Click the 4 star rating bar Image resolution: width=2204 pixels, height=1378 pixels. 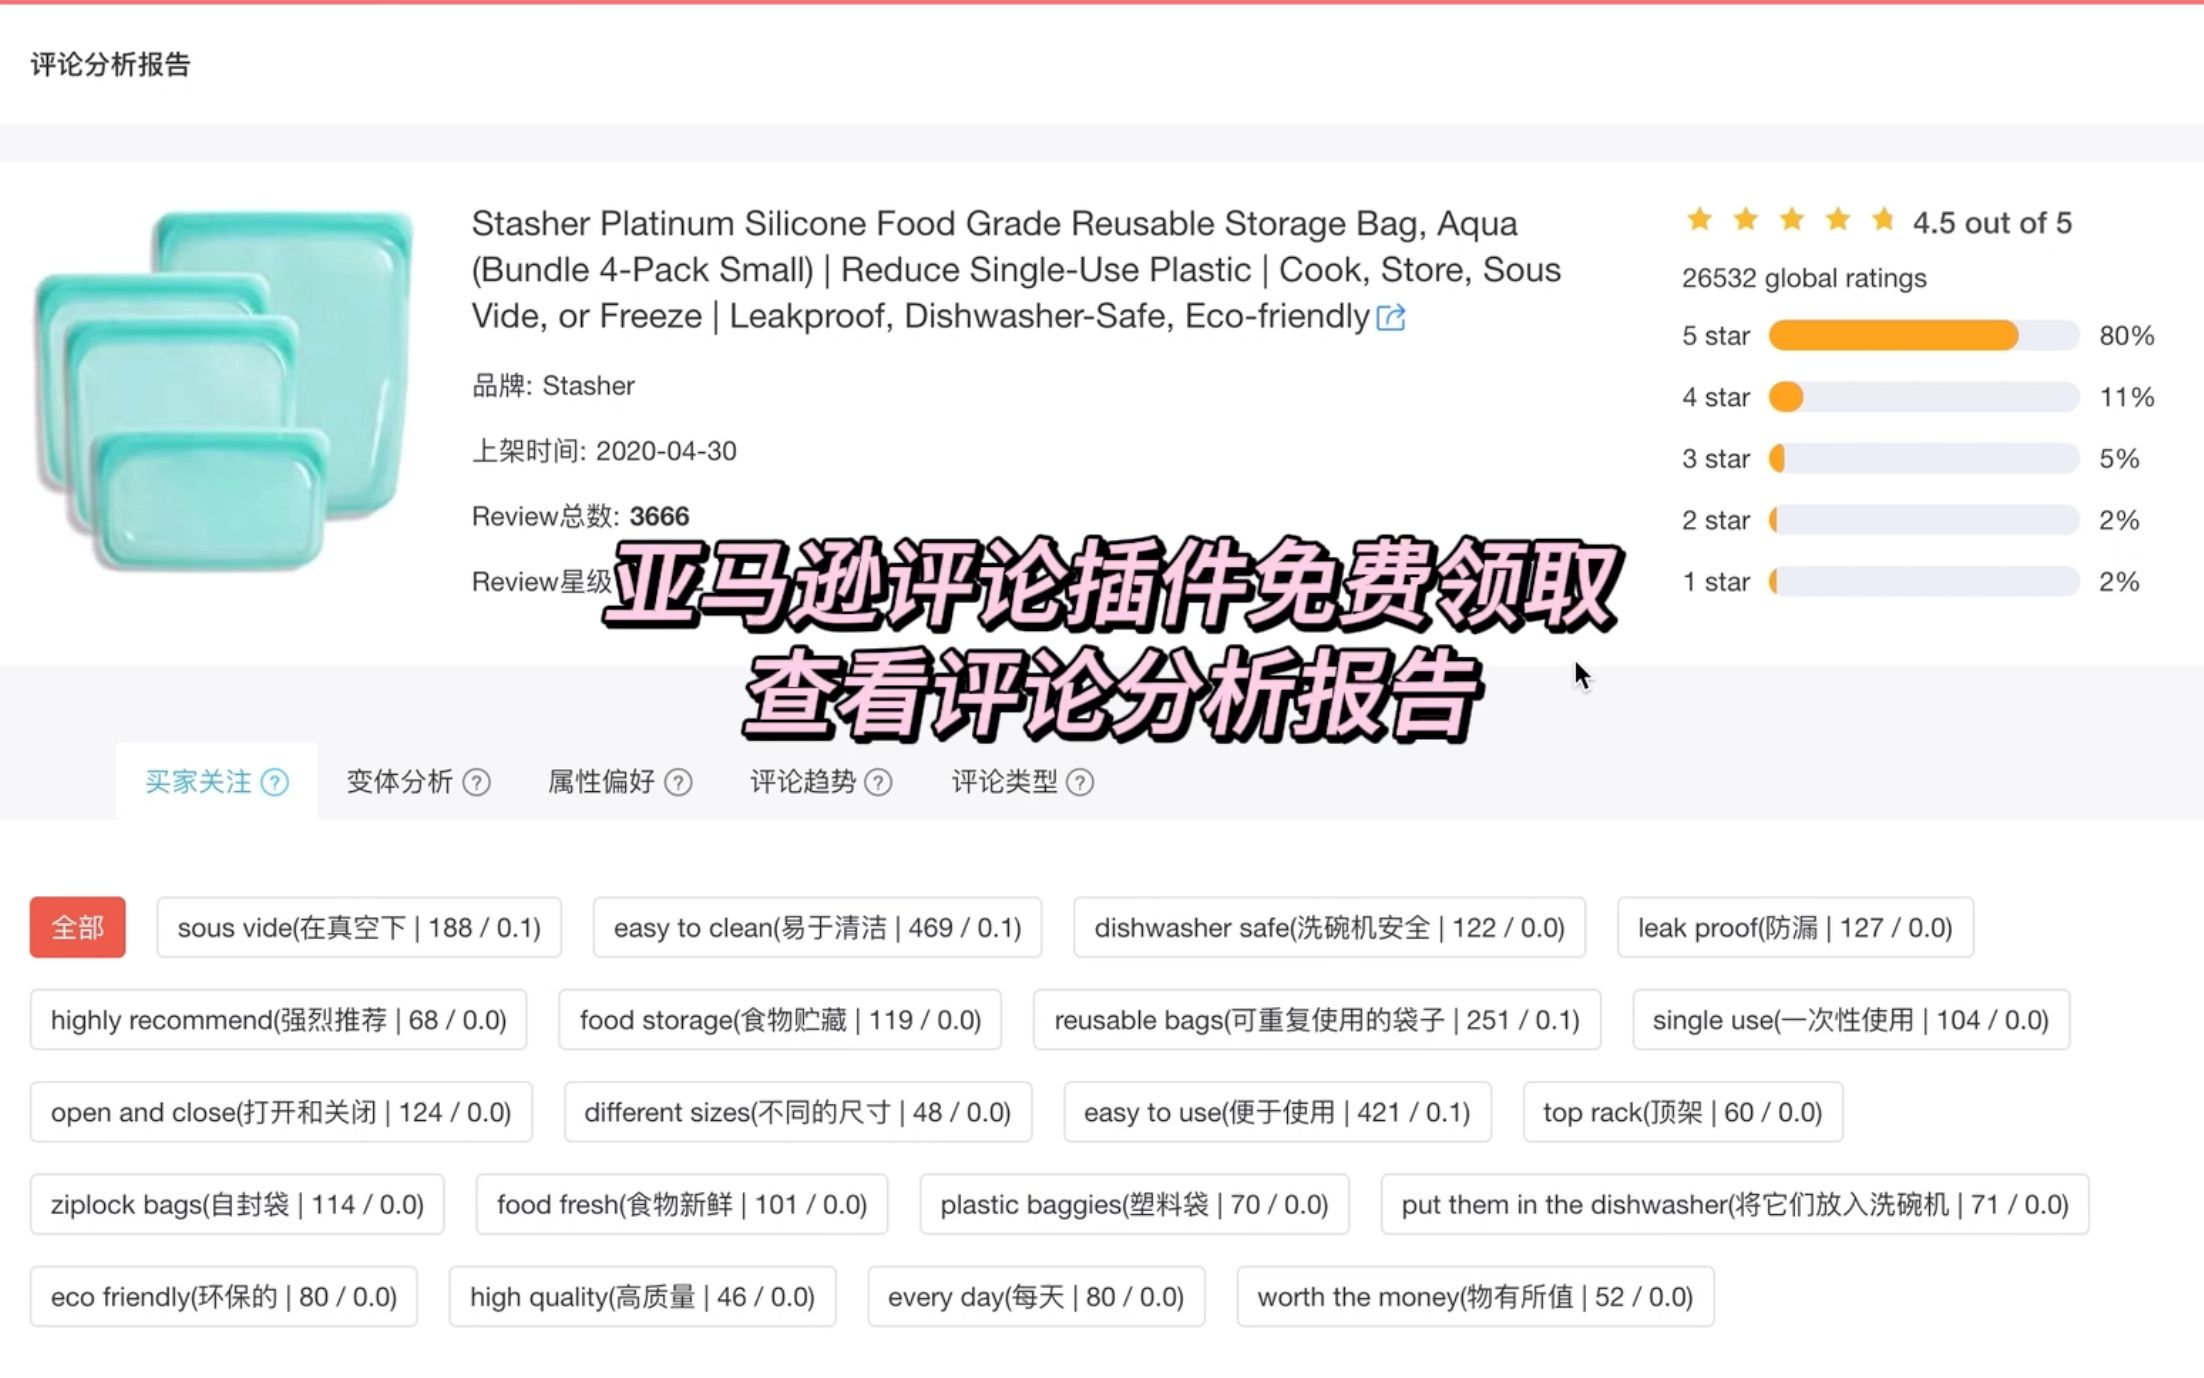click(x=1924, y=397)
